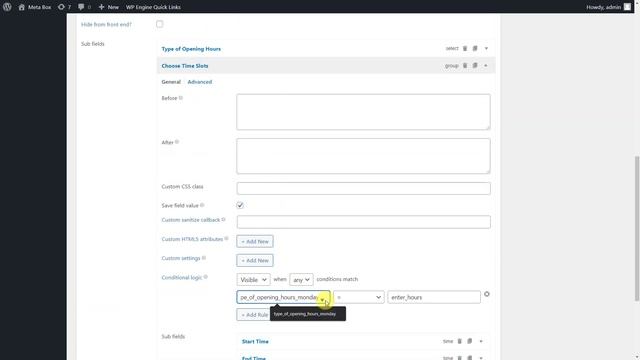Tick the Hide from front end checkbox
Viewport: 640px width, 360px height.
pyautogui.click(x=160, y=24)
